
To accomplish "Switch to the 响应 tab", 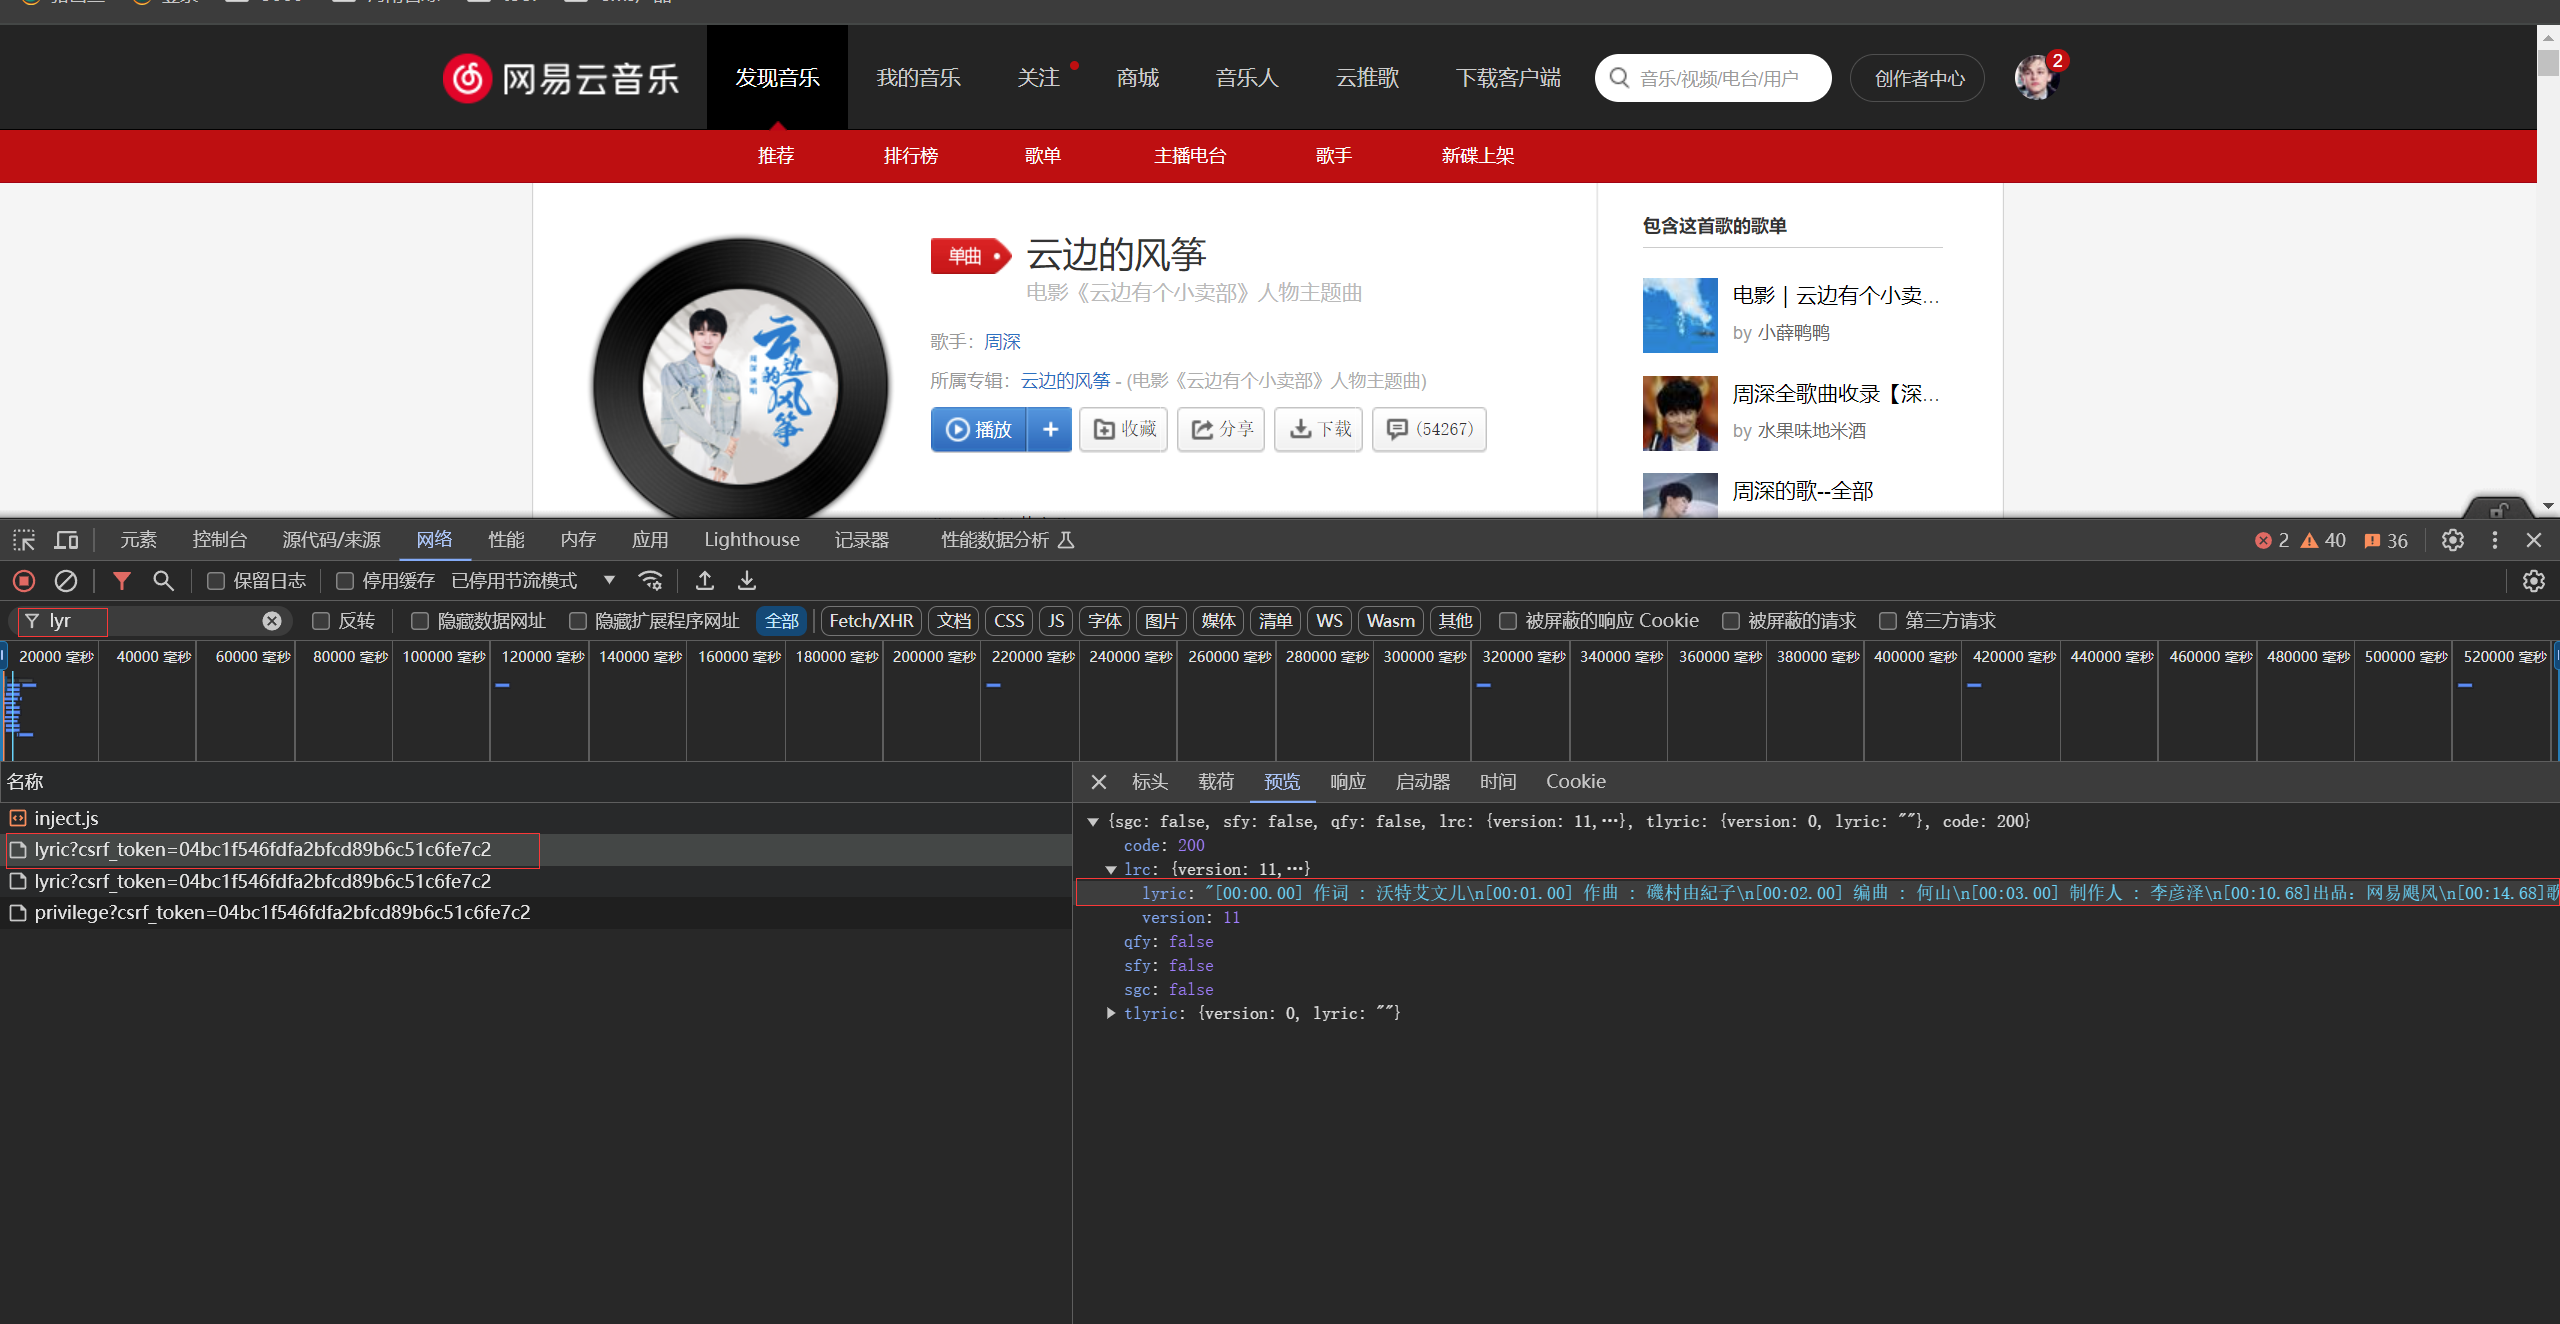I will 1347,782.
